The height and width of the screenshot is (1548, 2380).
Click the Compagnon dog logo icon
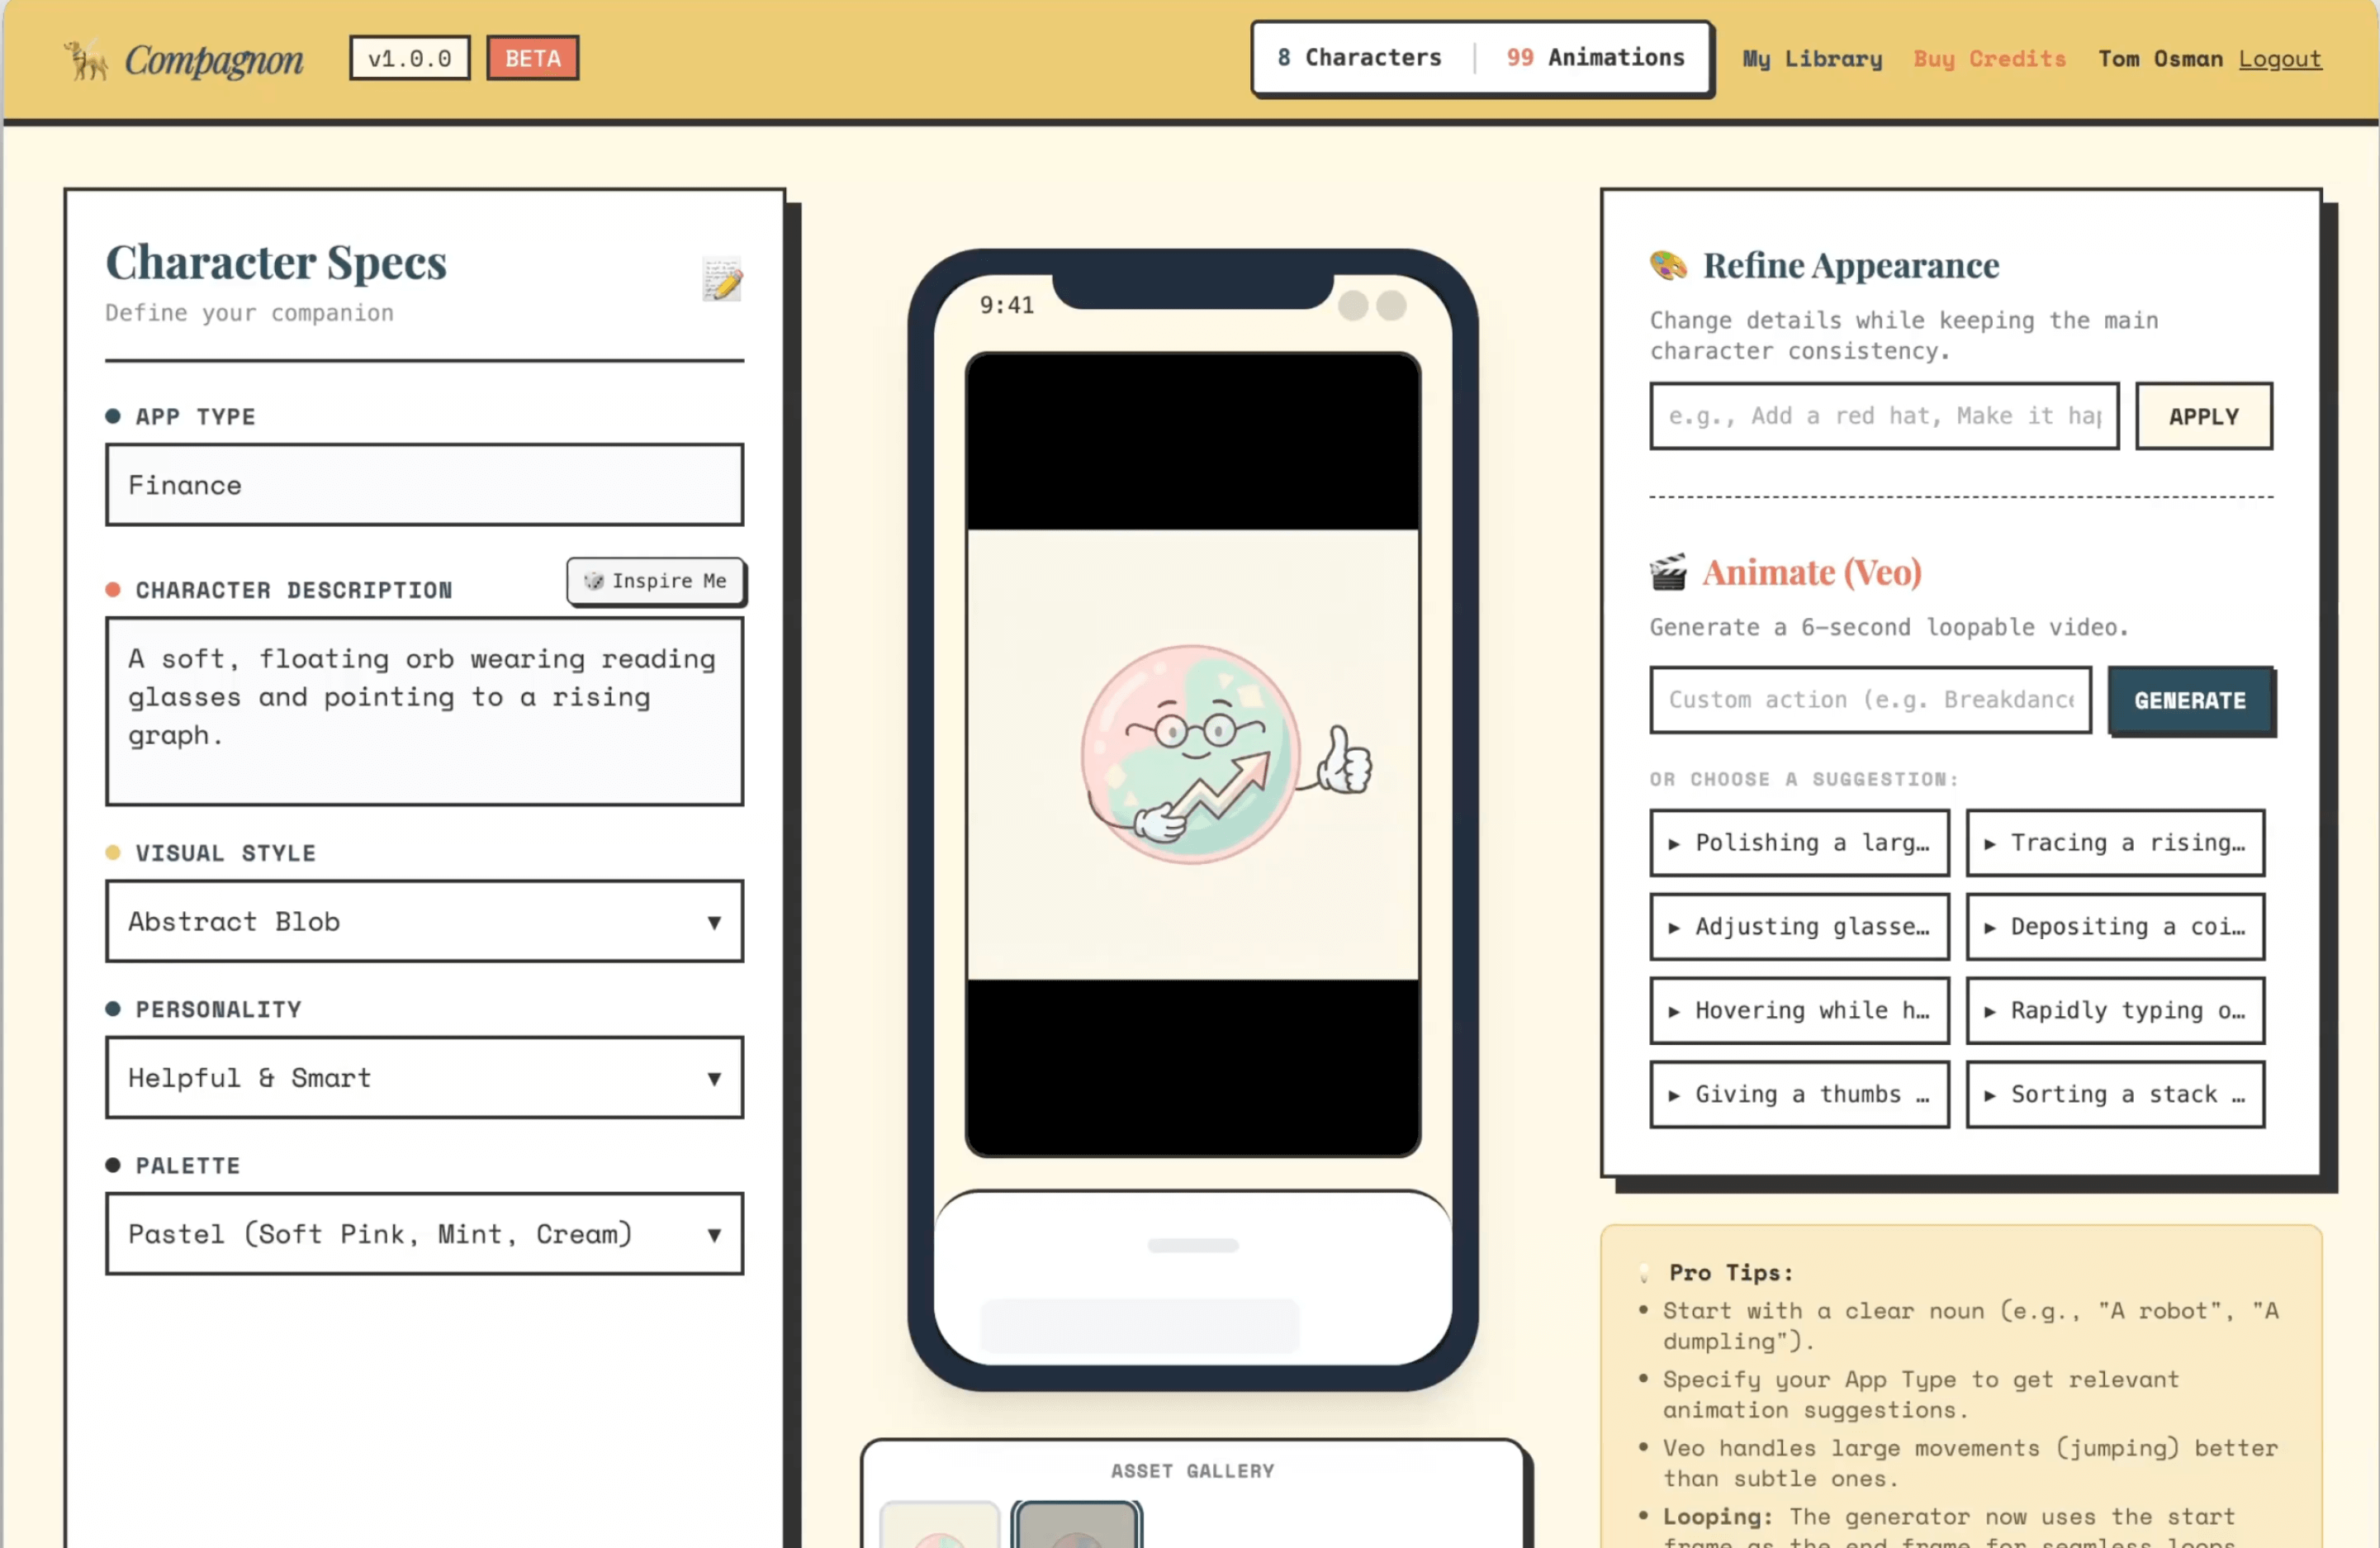(86, 60)
